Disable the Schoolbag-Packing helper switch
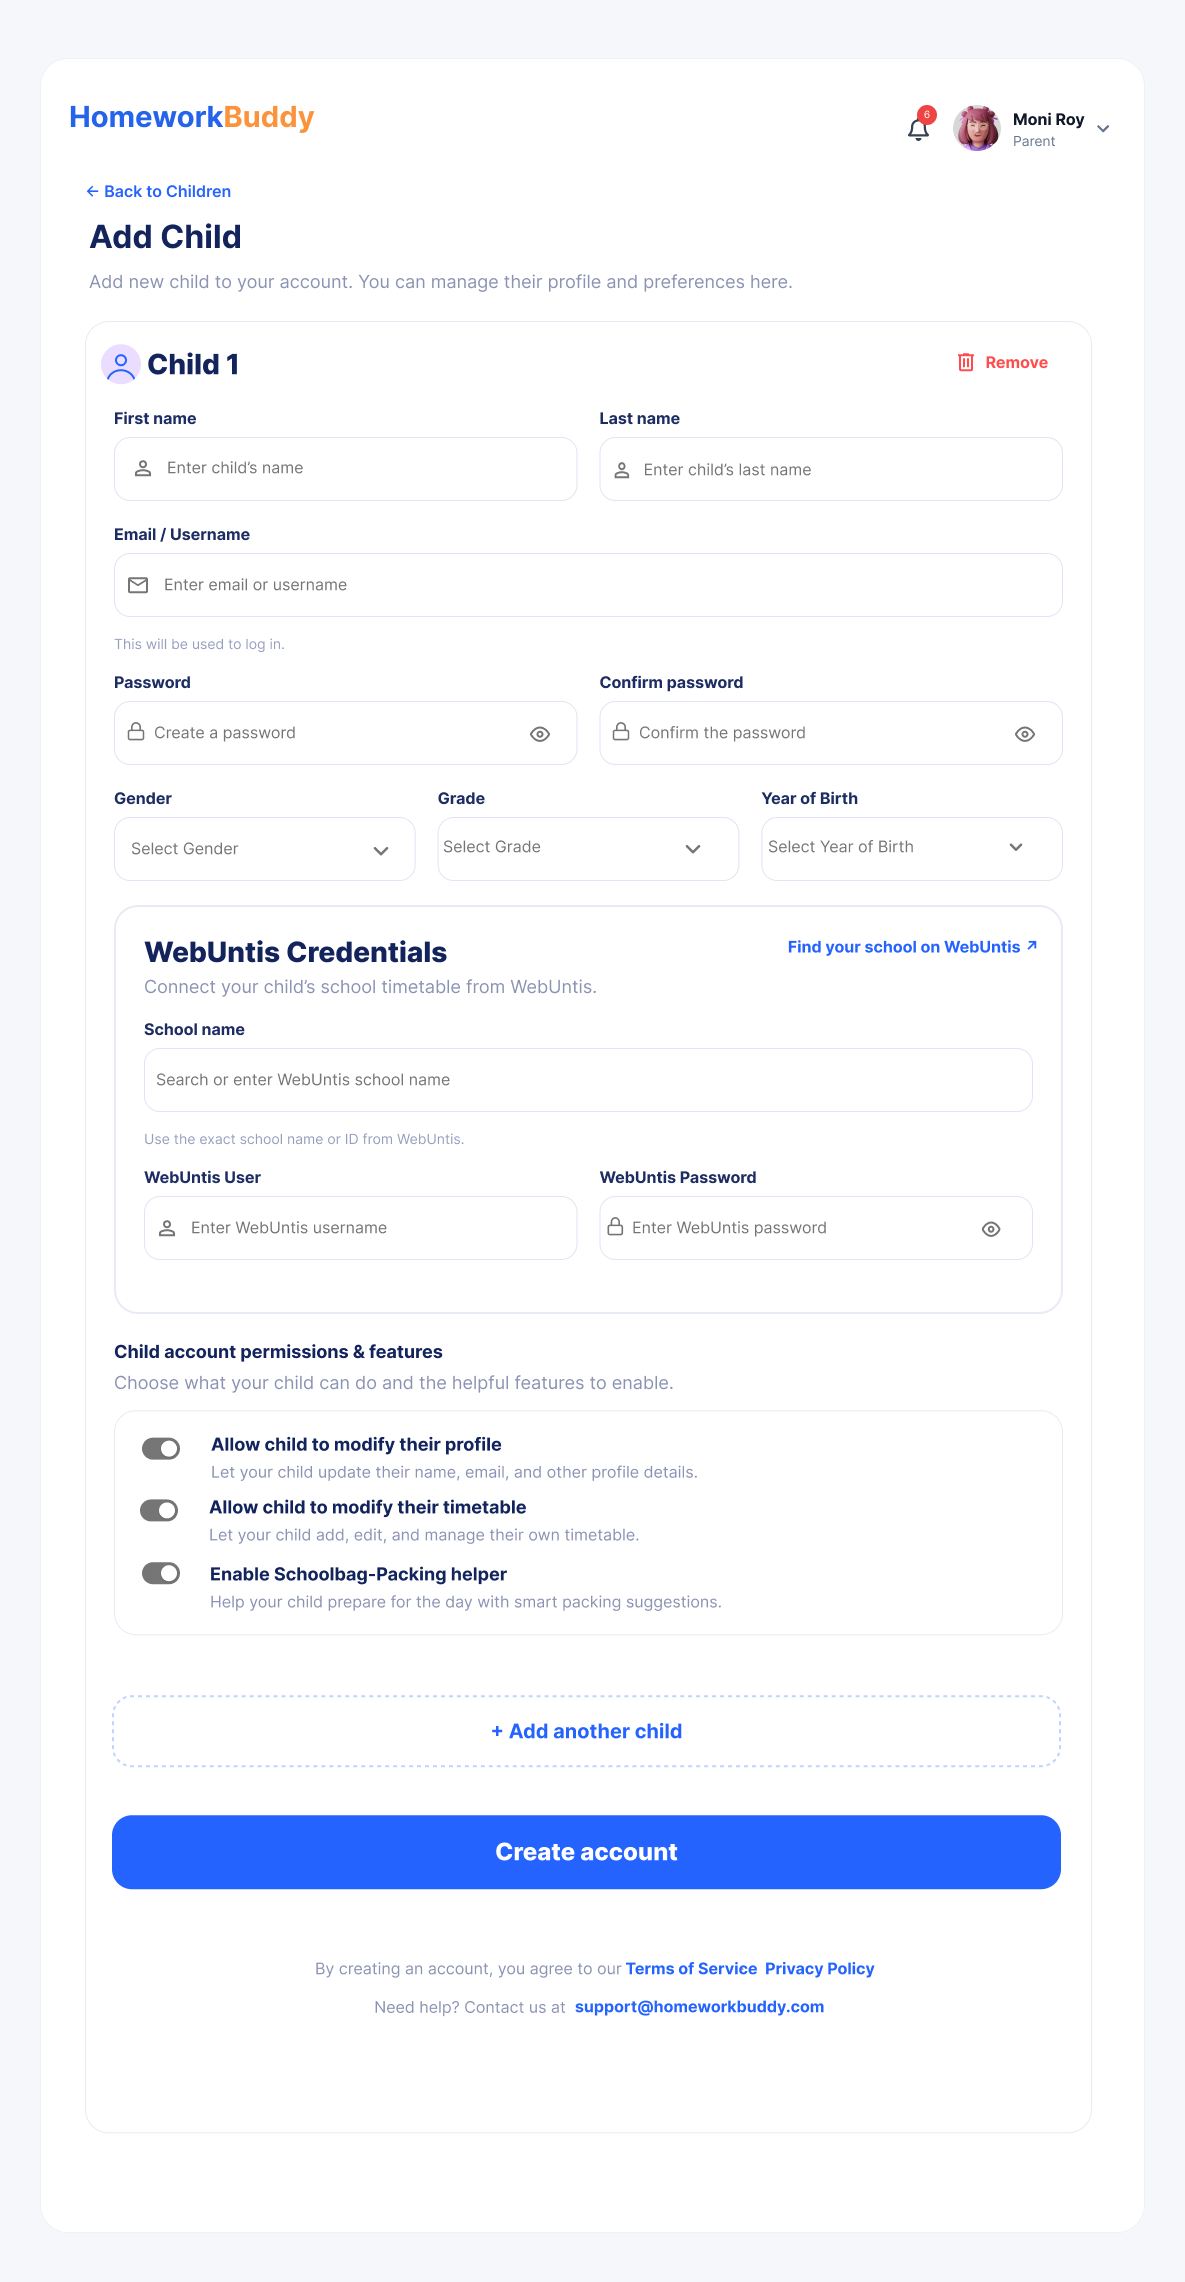Screen dimensions: 1185x2282 pos(161,1573)
